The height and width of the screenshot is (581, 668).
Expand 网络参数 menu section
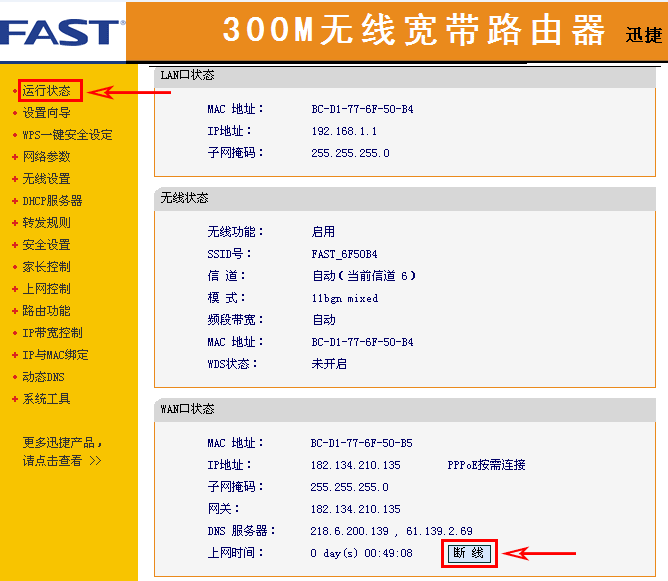pos(47,157)
